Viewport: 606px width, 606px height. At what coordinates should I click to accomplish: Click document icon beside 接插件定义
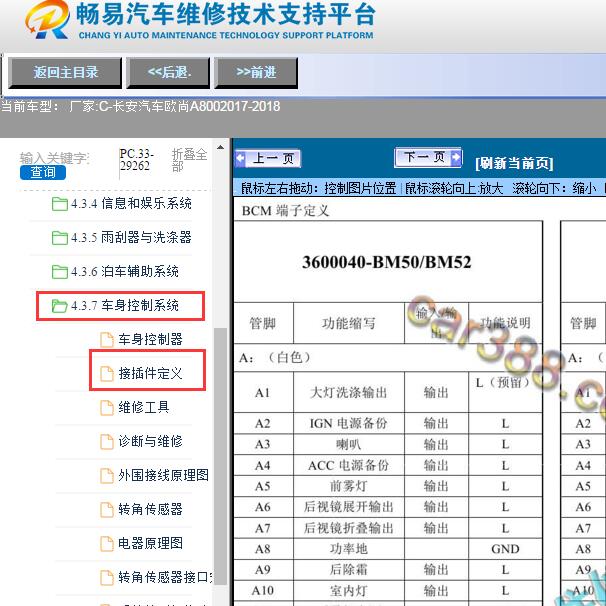pos(107,374)
